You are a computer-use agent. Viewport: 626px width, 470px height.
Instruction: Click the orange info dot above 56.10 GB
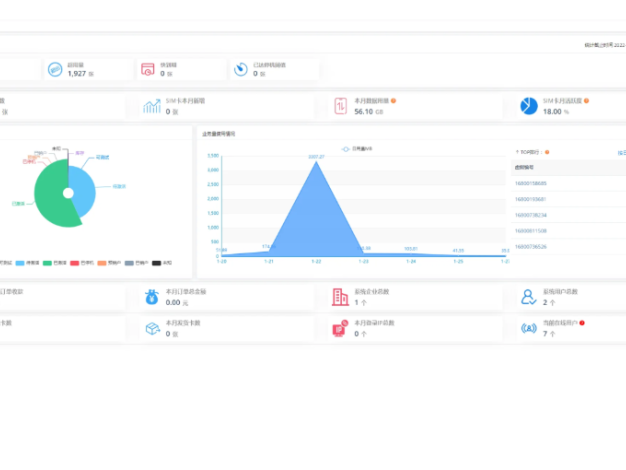[394, 101]
